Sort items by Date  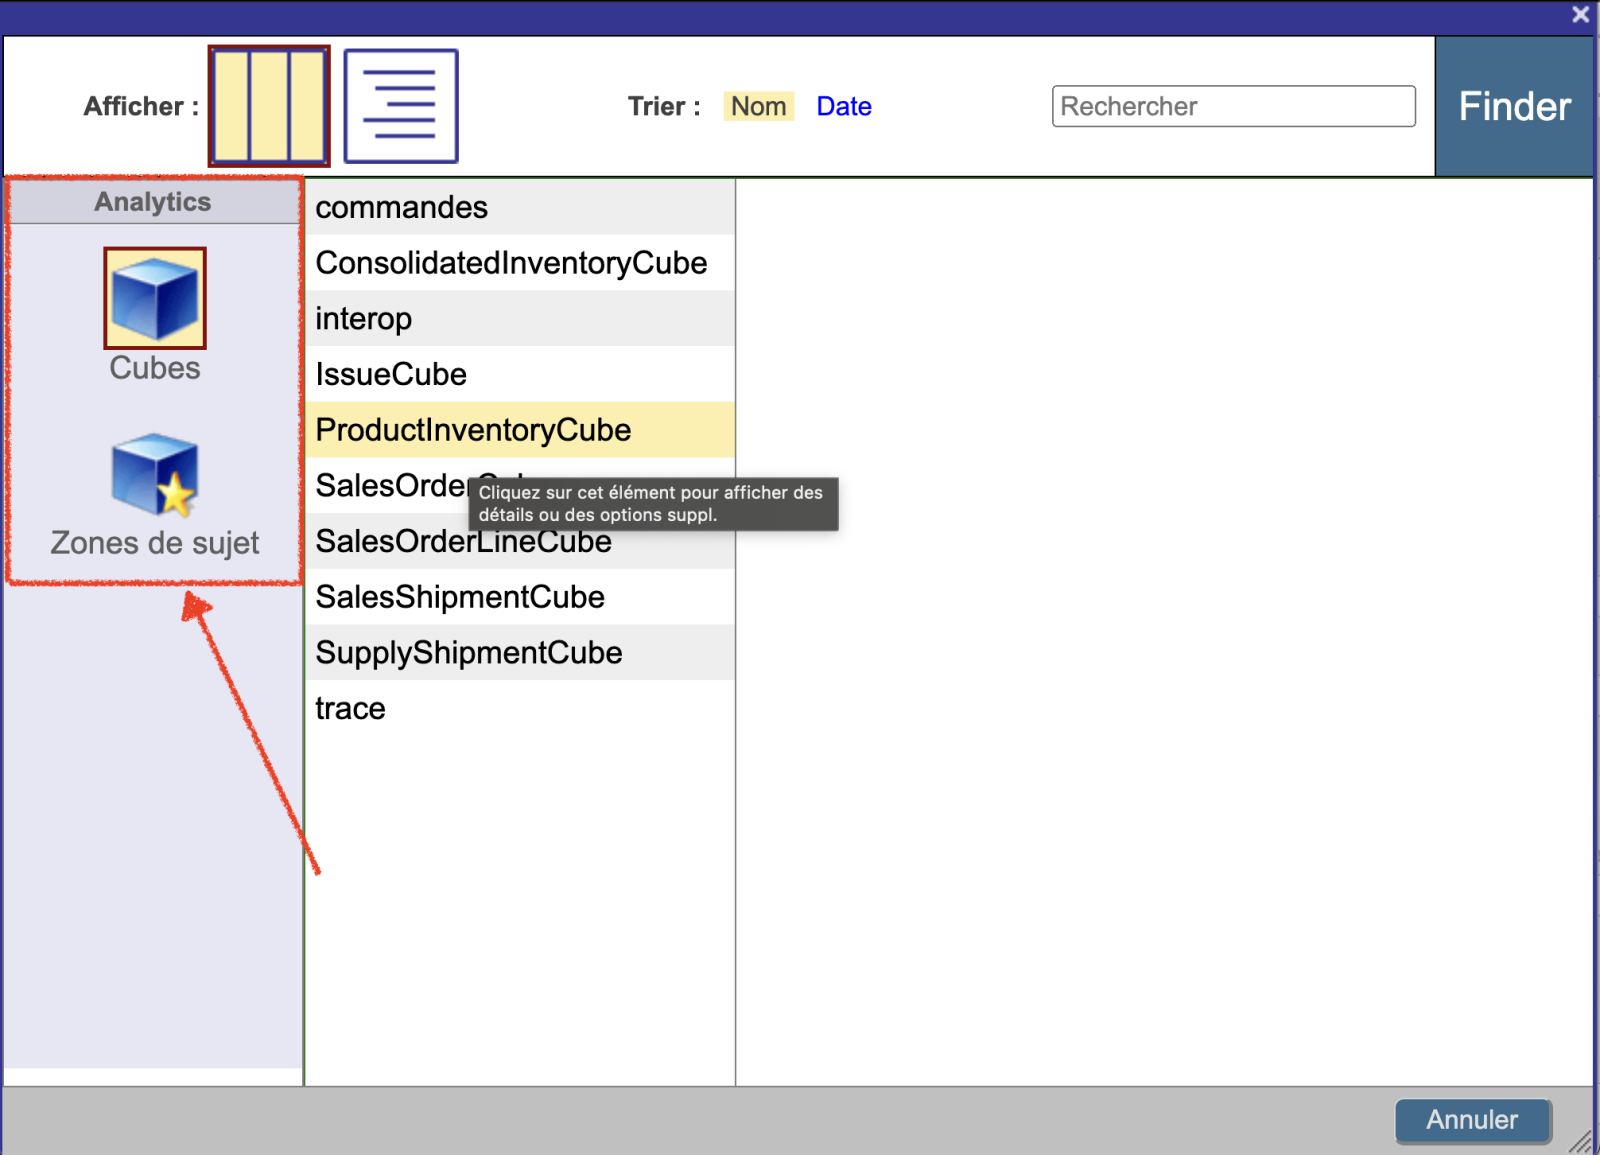pyautogui.click(x=843, y=106)
